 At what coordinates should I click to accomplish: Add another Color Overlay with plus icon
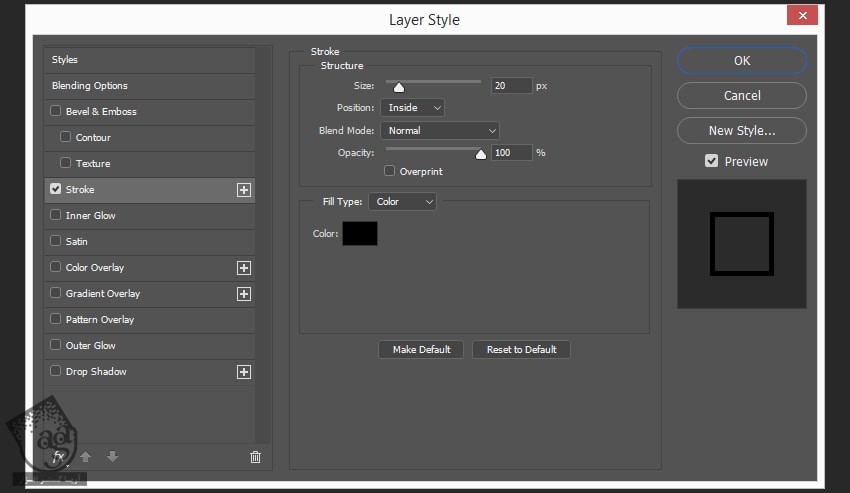coord(243,268)
